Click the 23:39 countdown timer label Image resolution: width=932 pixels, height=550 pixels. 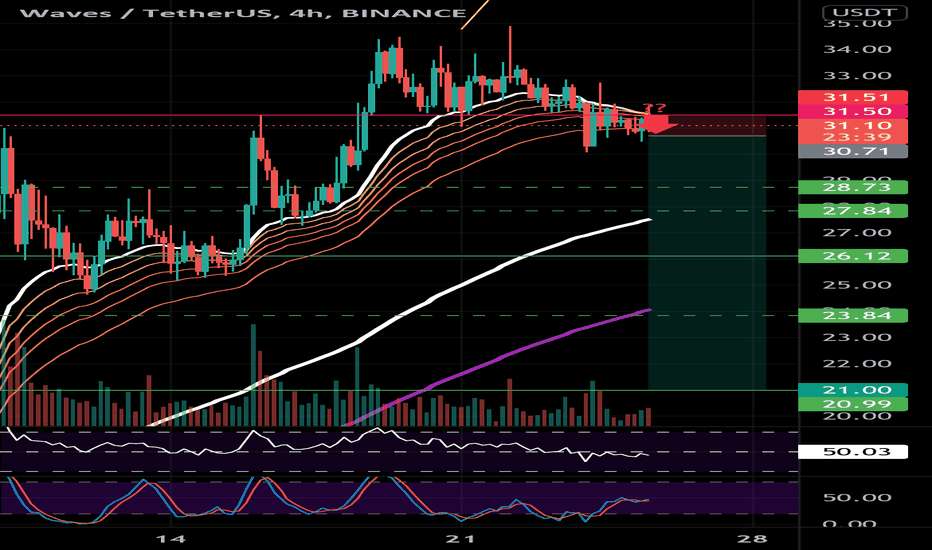[x=853, y=137]
